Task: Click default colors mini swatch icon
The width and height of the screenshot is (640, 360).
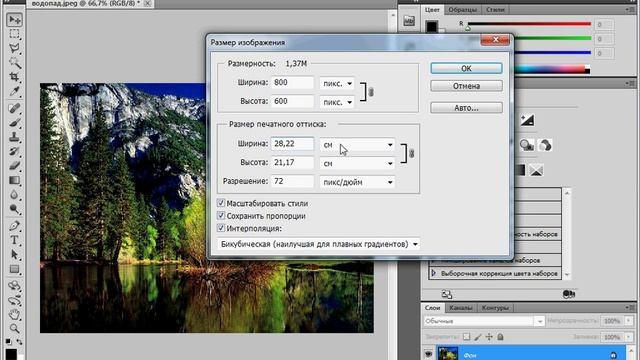Action: tap(9, 342)
